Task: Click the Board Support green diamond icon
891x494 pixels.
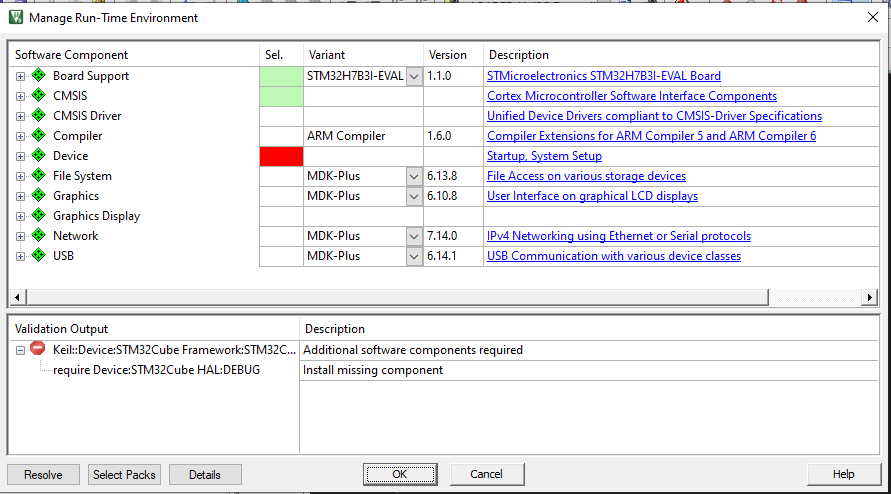Action: pyautogui.click(x=39, y=75)
